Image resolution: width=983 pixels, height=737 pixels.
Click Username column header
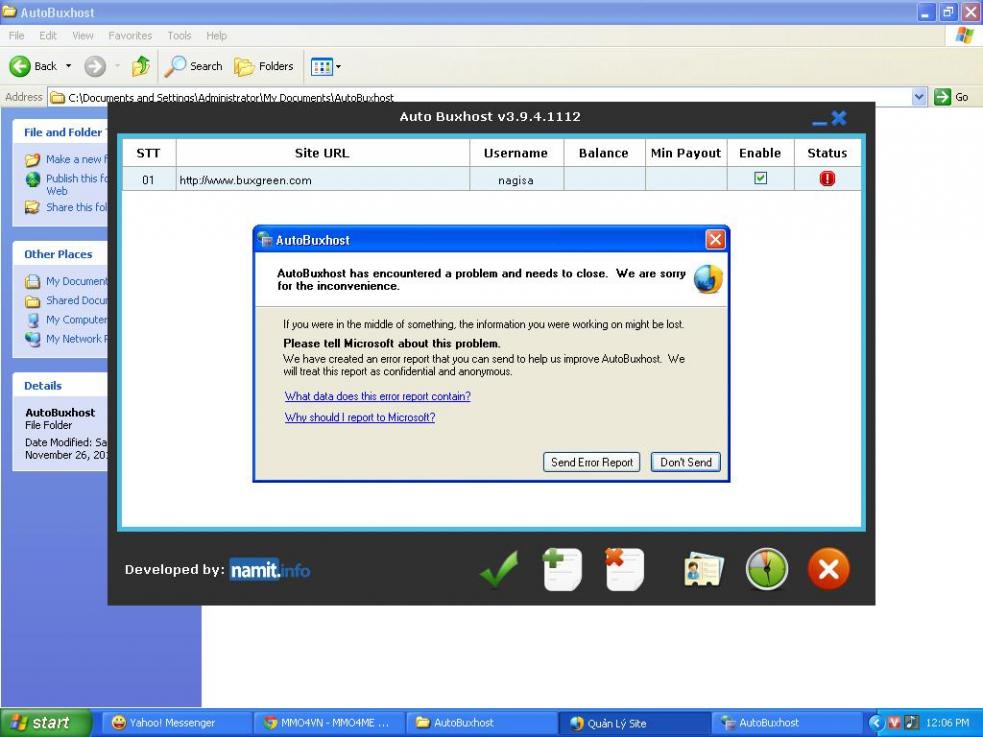[516, 153]
